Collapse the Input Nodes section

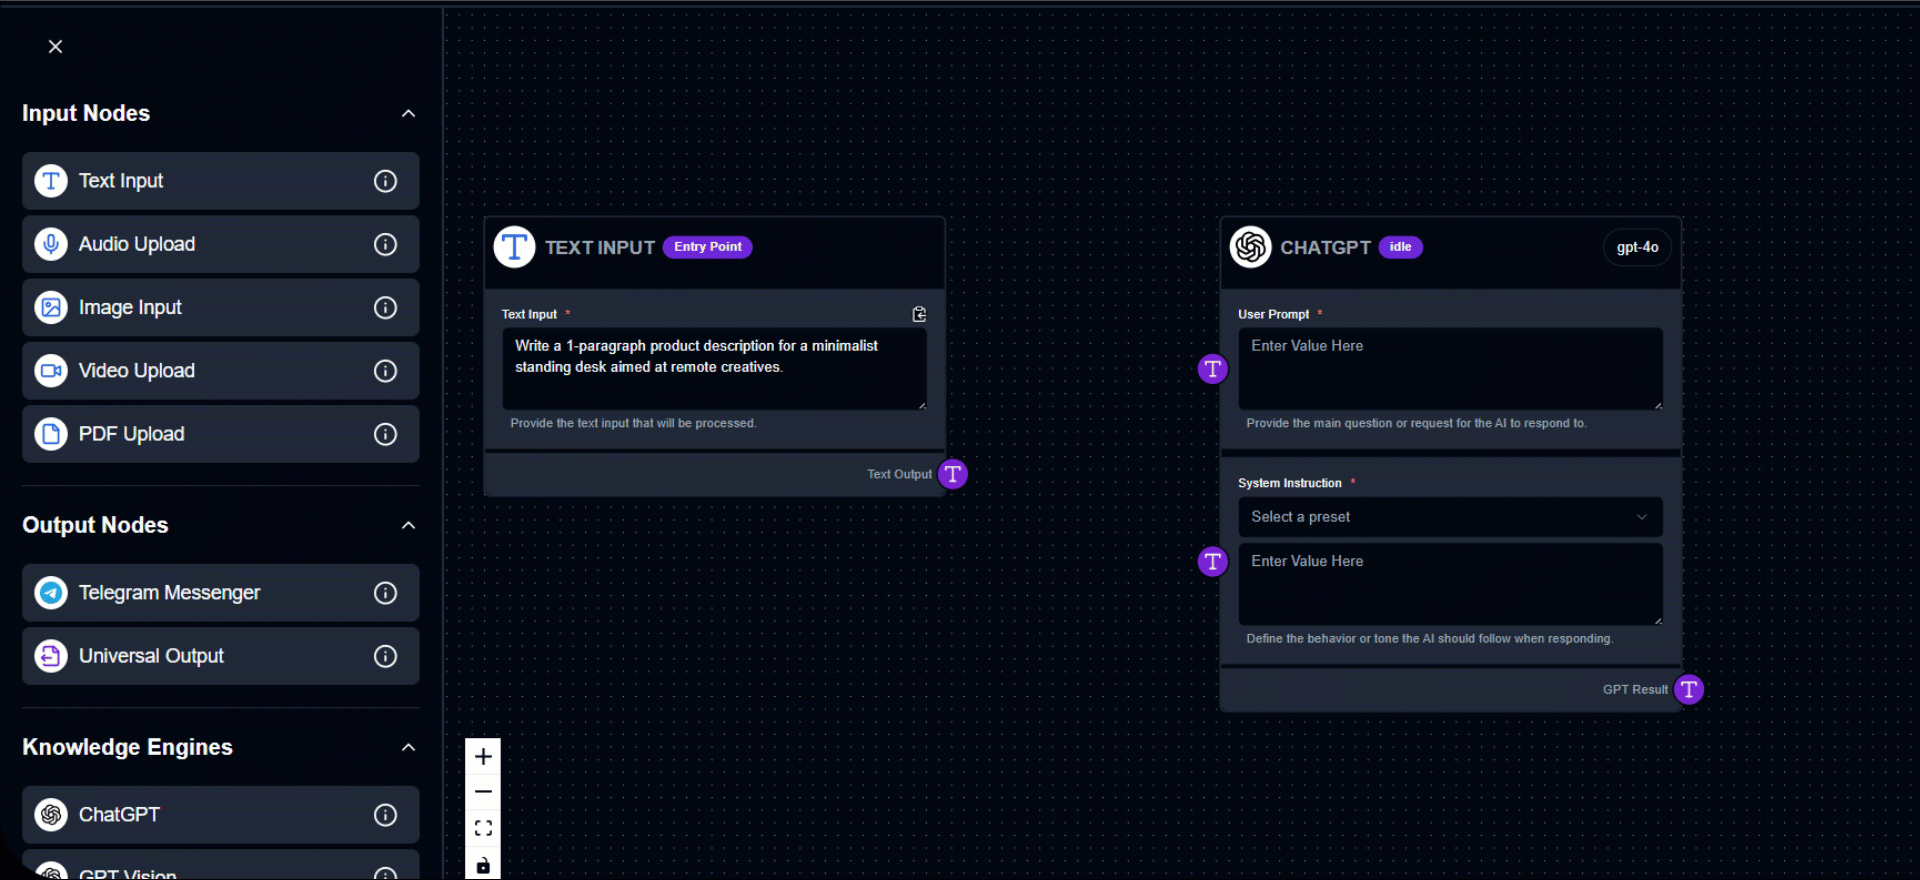408,114
